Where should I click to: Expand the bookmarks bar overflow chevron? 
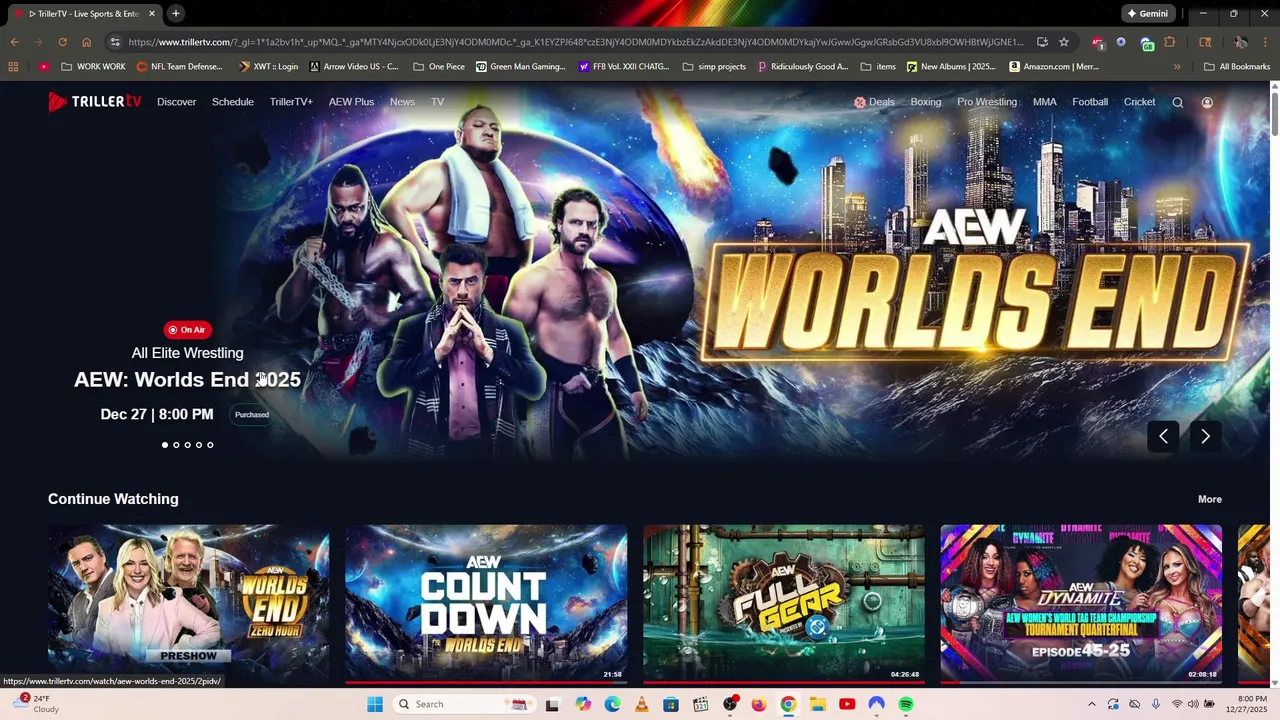click(1177, 67)
